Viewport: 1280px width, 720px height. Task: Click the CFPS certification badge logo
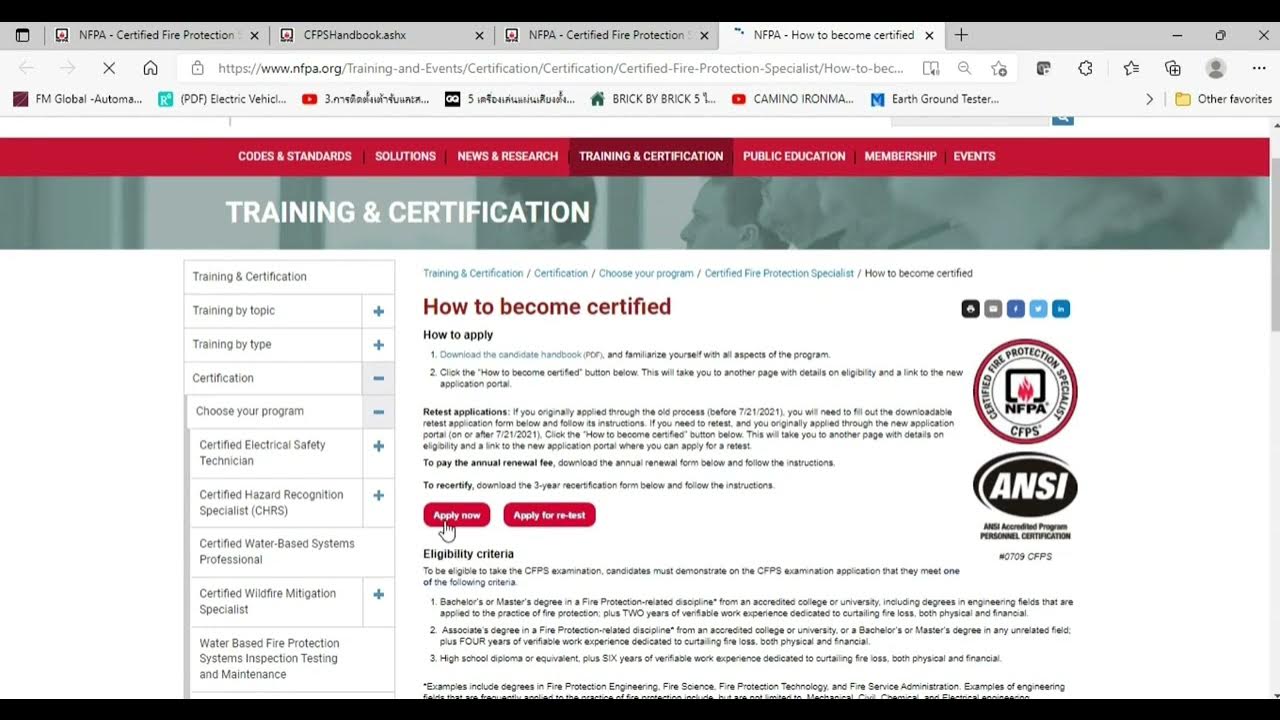point(1025,391)
